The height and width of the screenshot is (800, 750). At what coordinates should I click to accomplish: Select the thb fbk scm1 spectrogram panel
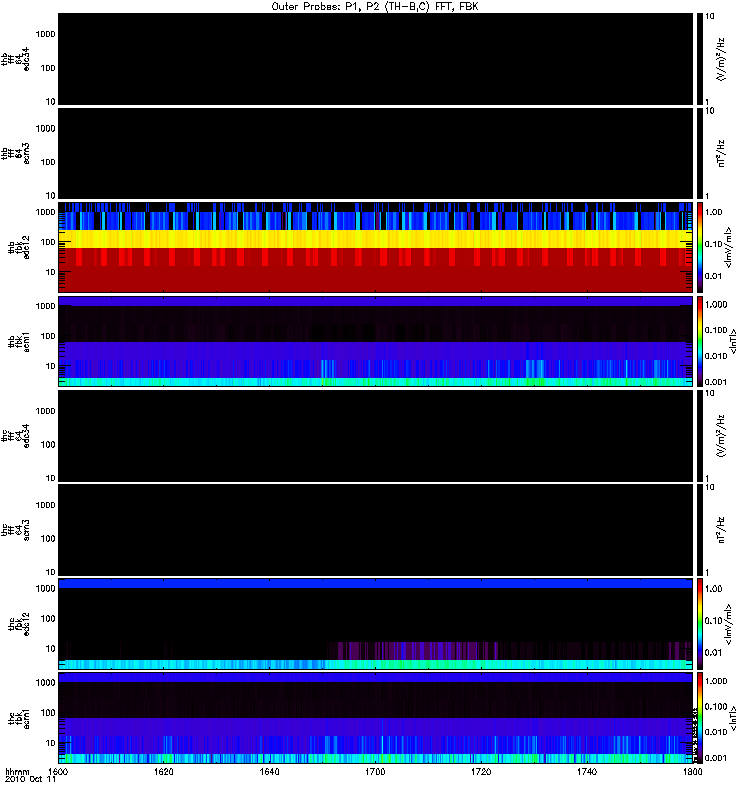pos(376,341)
